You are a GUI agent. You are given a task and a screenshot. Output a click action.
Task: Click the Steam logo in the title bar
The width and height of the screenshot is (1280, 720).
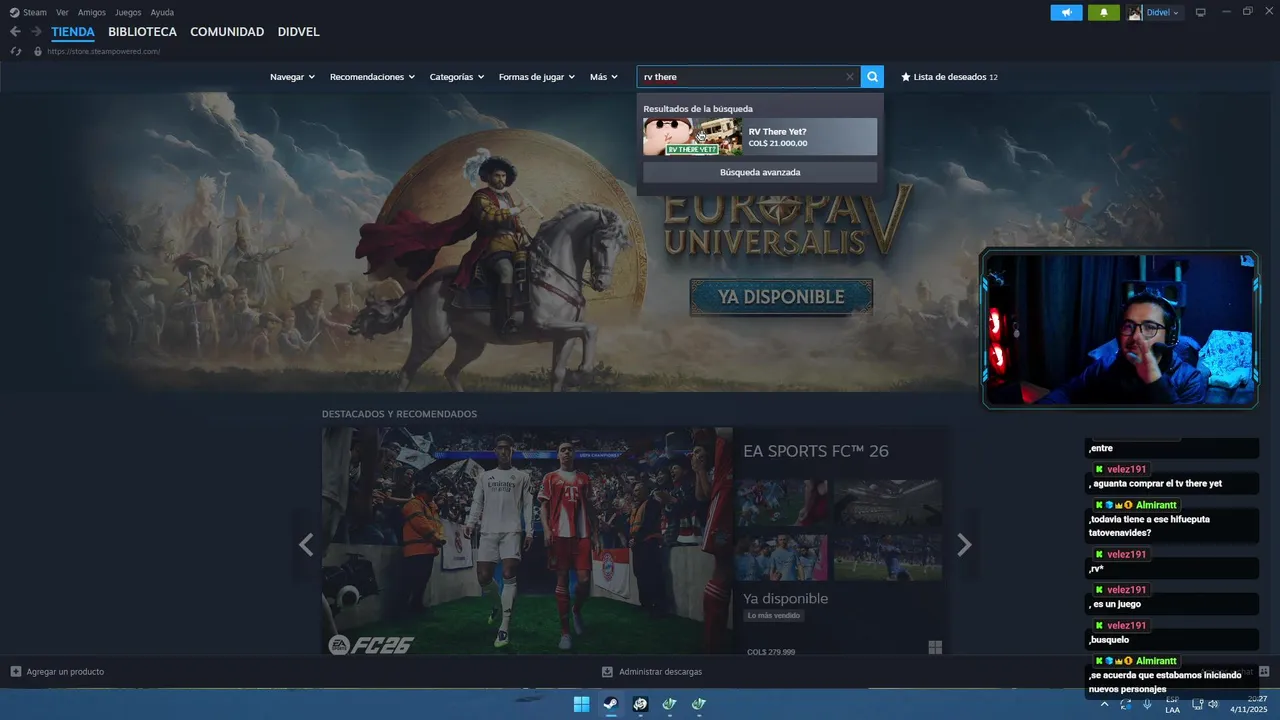click(x=14, y=13)
